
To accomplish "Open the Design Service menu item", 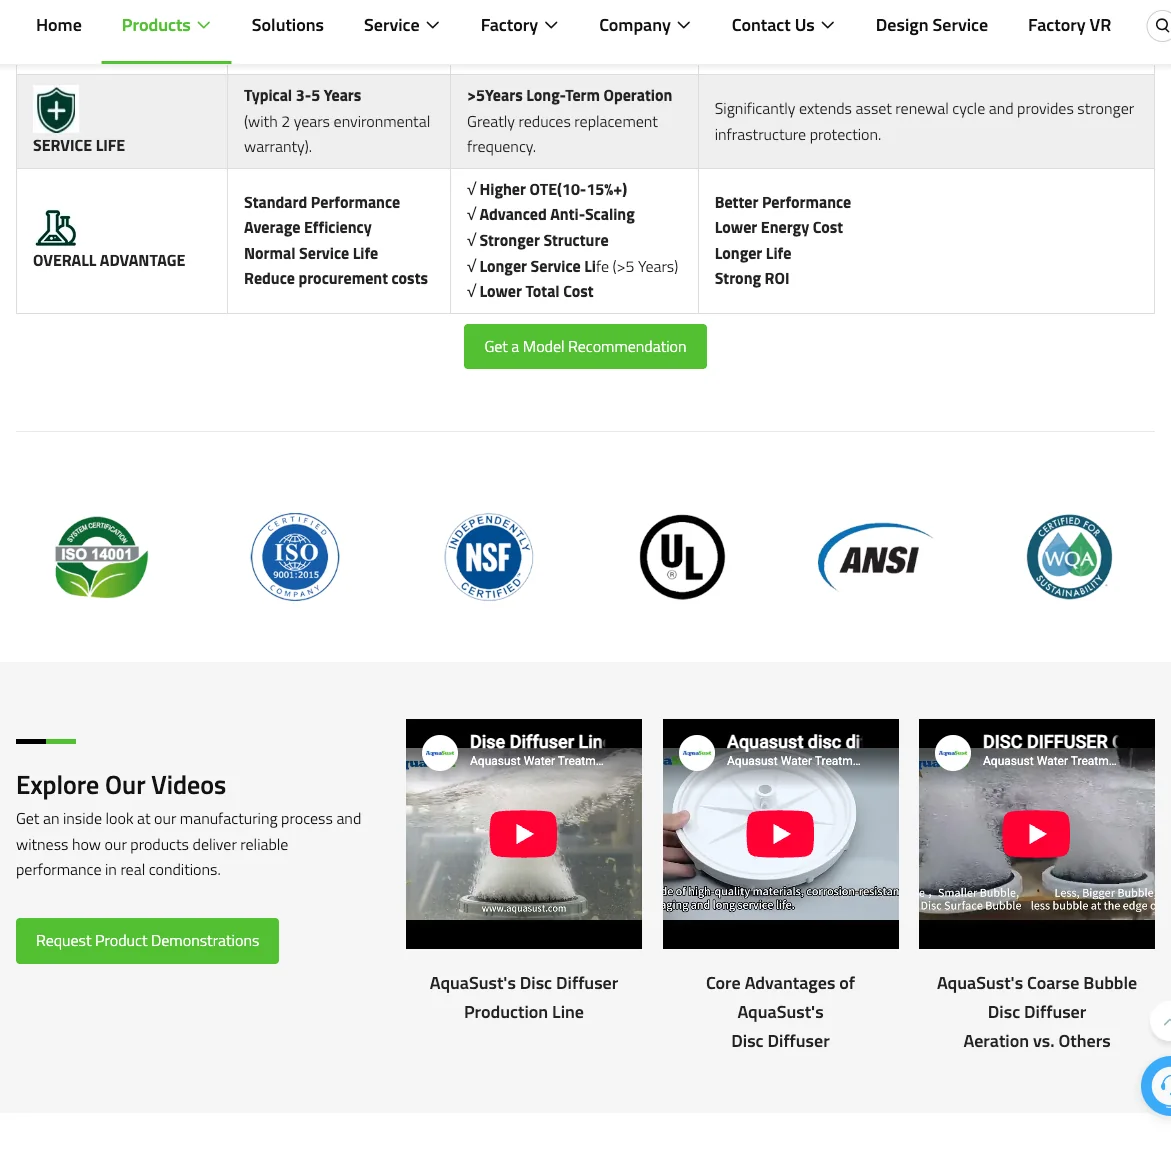I will [931, 25].
